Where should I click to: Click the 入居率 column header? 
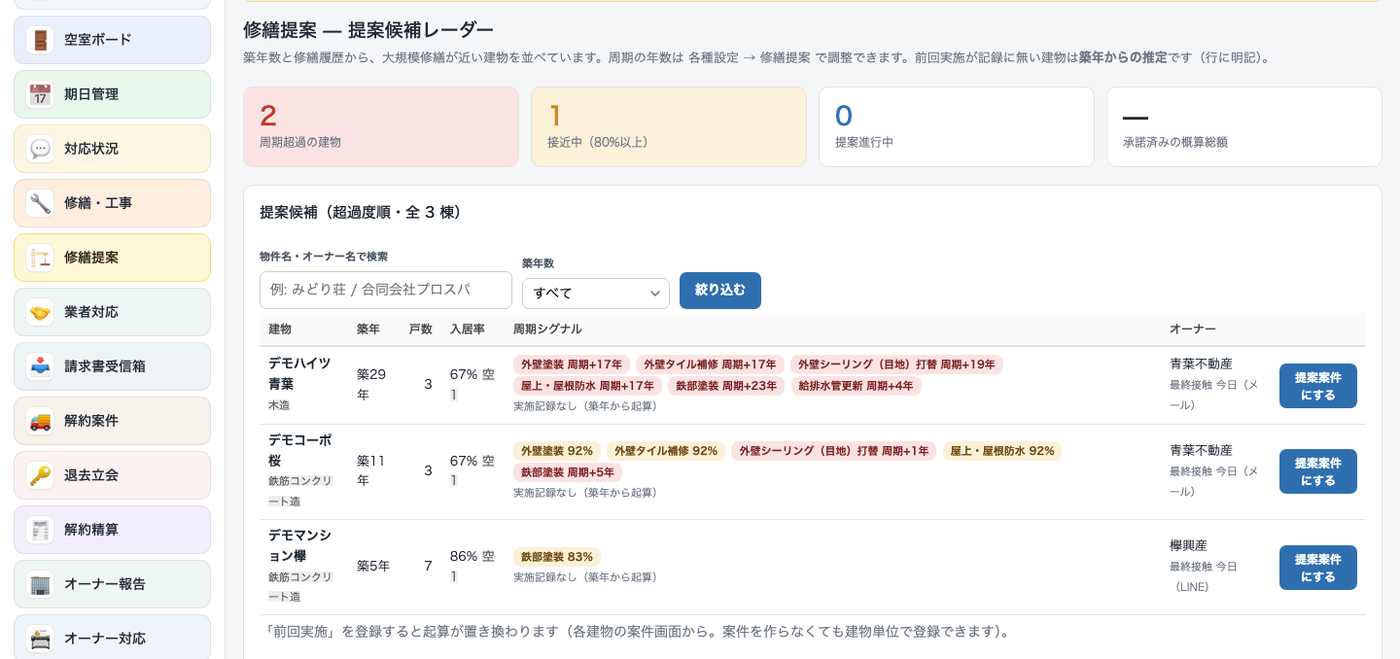point(467,329)
